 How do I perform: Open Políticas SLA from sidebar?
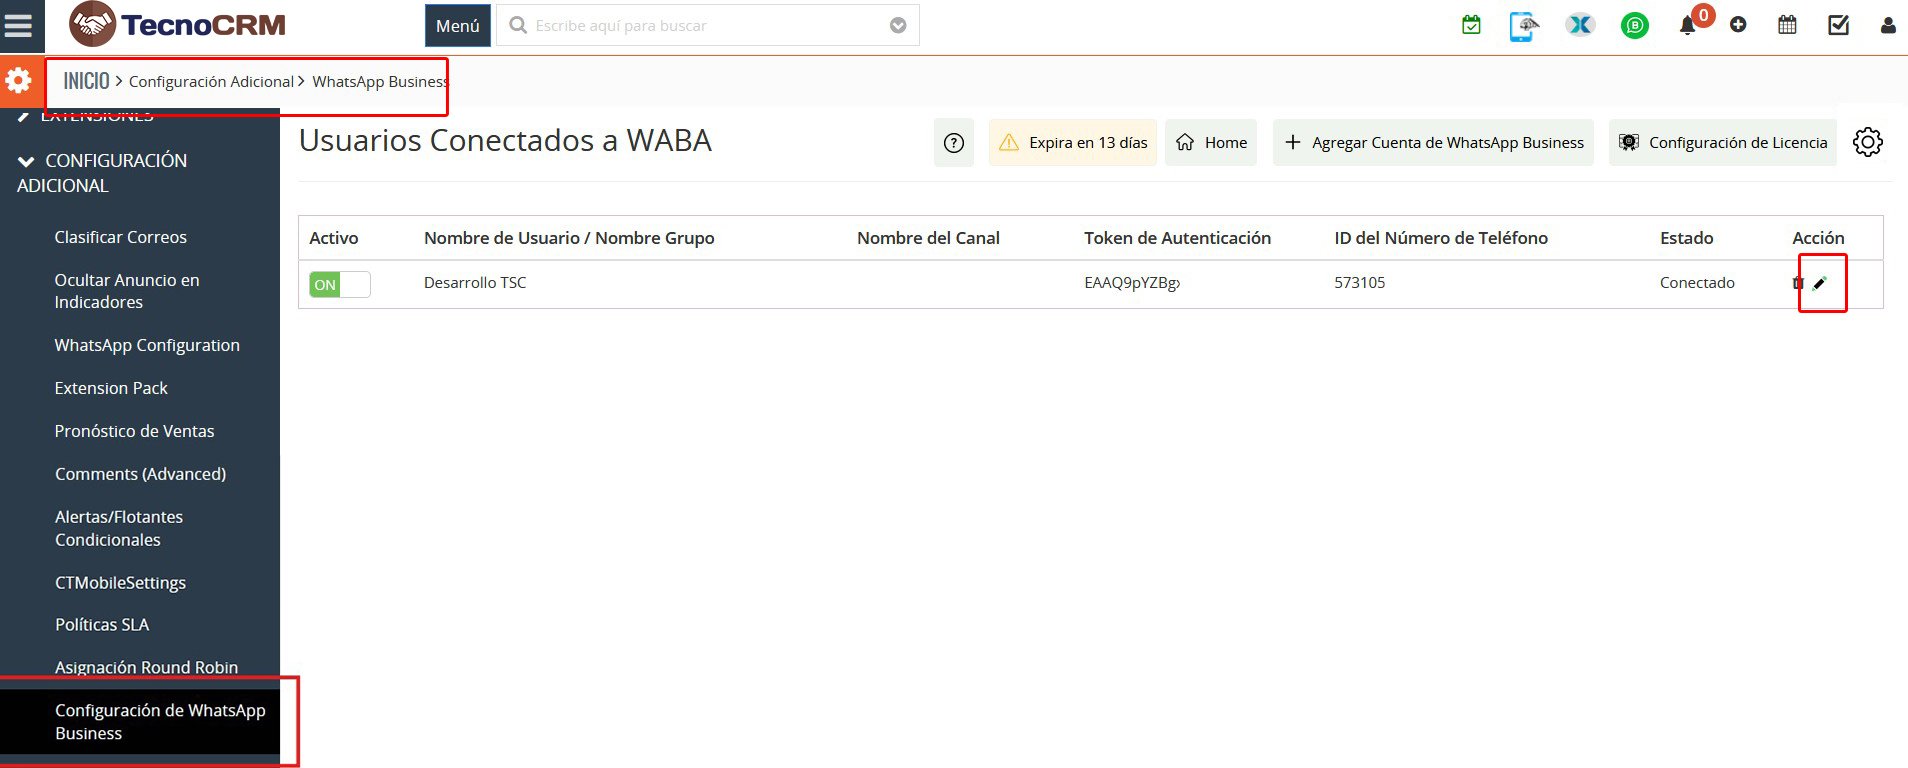(102, 625)
